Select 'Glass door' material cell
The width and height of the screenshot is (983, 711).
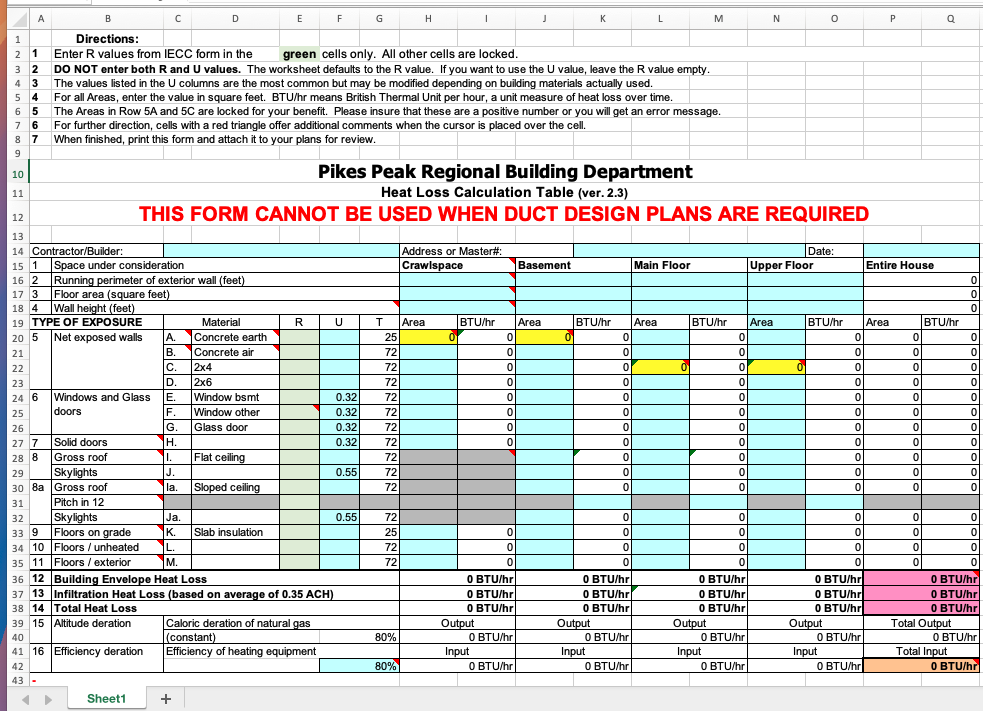(x=235, y=427)
